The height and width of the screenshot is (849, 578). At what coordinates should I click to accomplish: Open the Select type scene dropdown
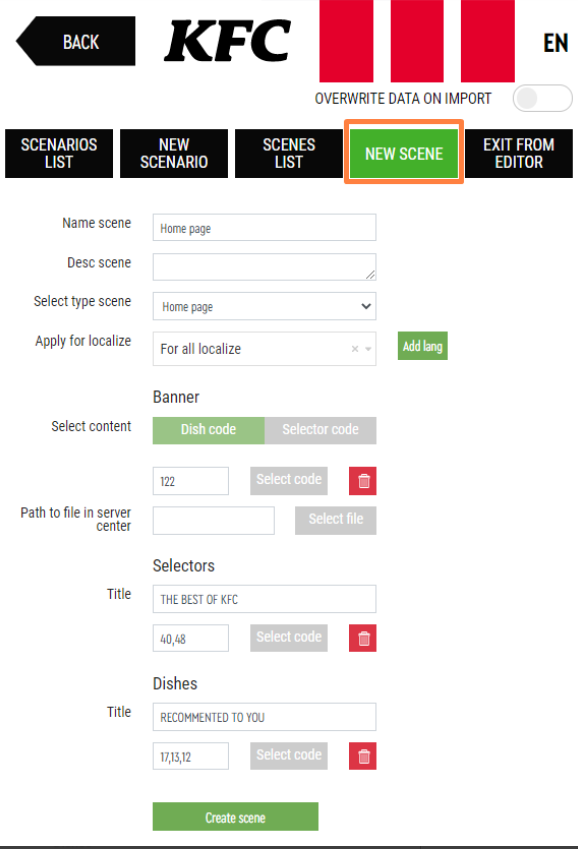pyautogui.click(x=264, y=306)
